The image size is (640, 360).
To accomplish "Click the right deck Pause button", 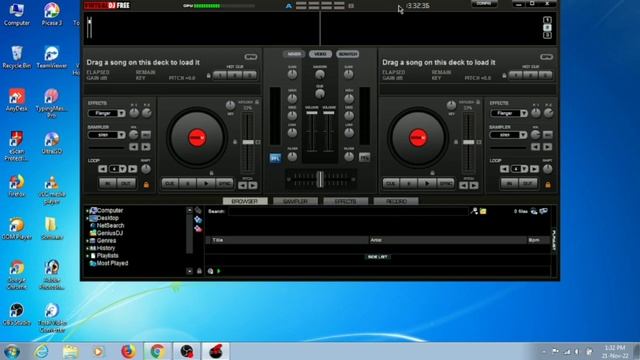I will (x=409, y=184).
